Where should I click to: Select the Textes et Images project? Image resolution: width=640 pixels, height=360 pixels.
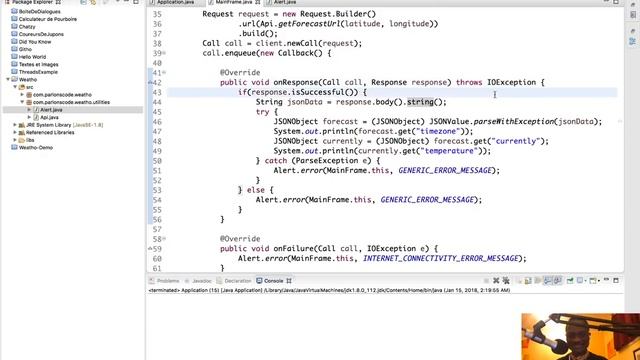point(38,64)
